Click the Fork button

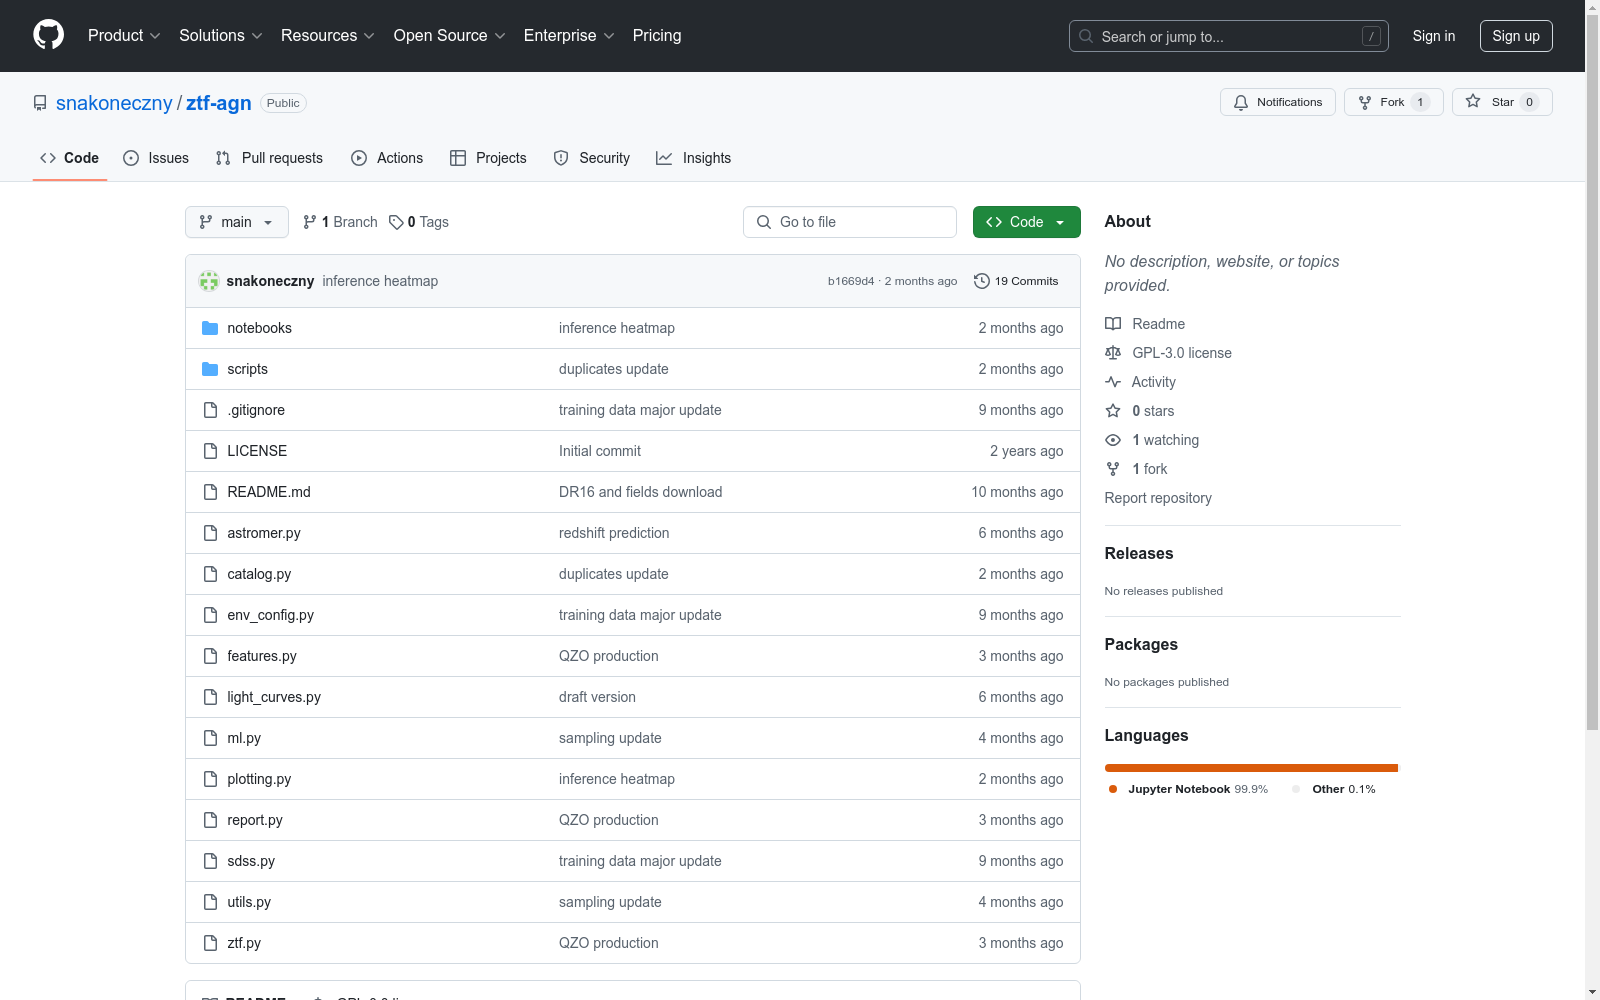point(1394,102)
